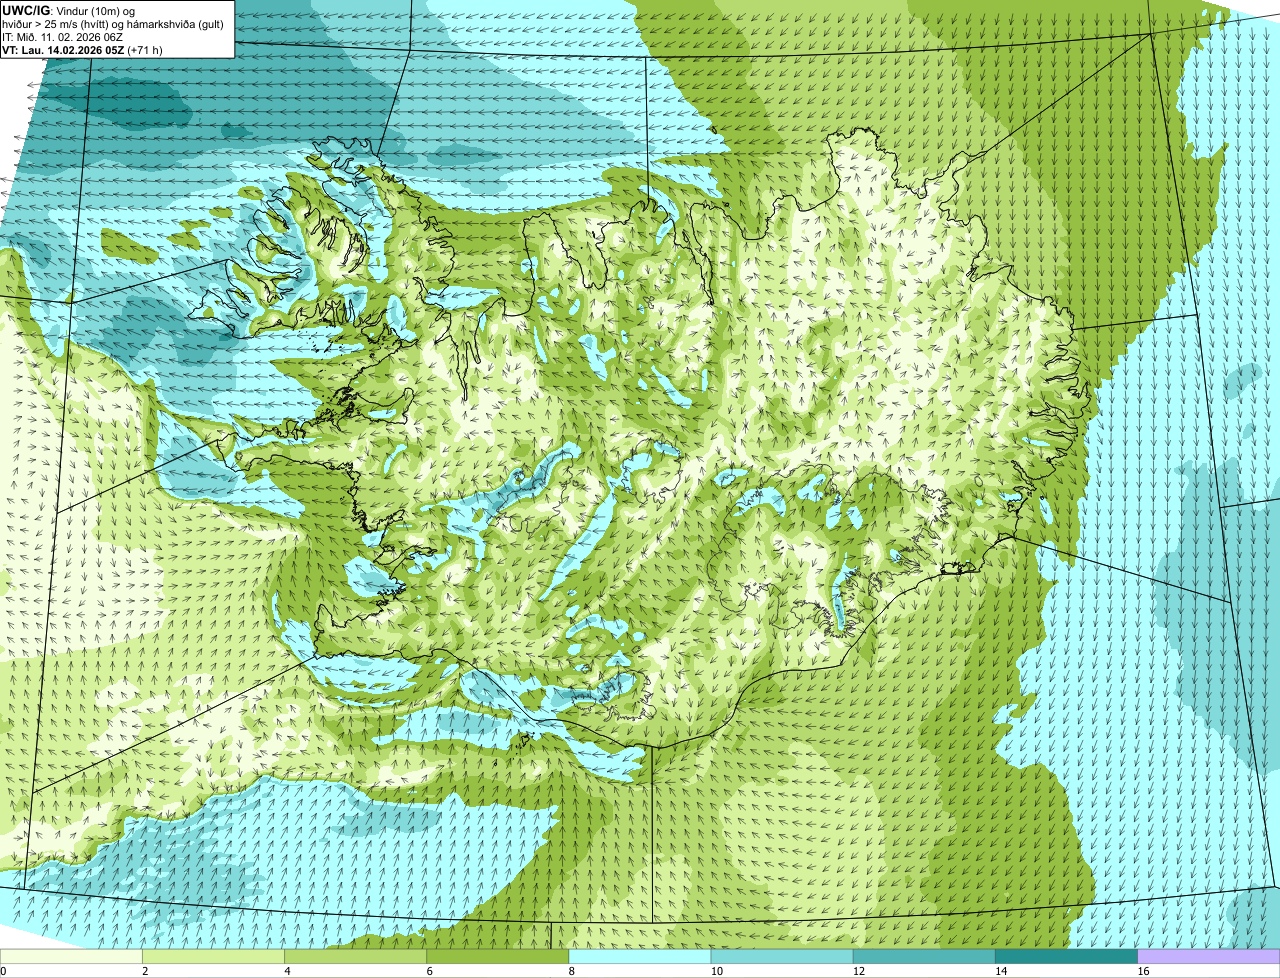
Task: Pick the teal 12–14 m/s legend swatch
Action: click(924, 956)
